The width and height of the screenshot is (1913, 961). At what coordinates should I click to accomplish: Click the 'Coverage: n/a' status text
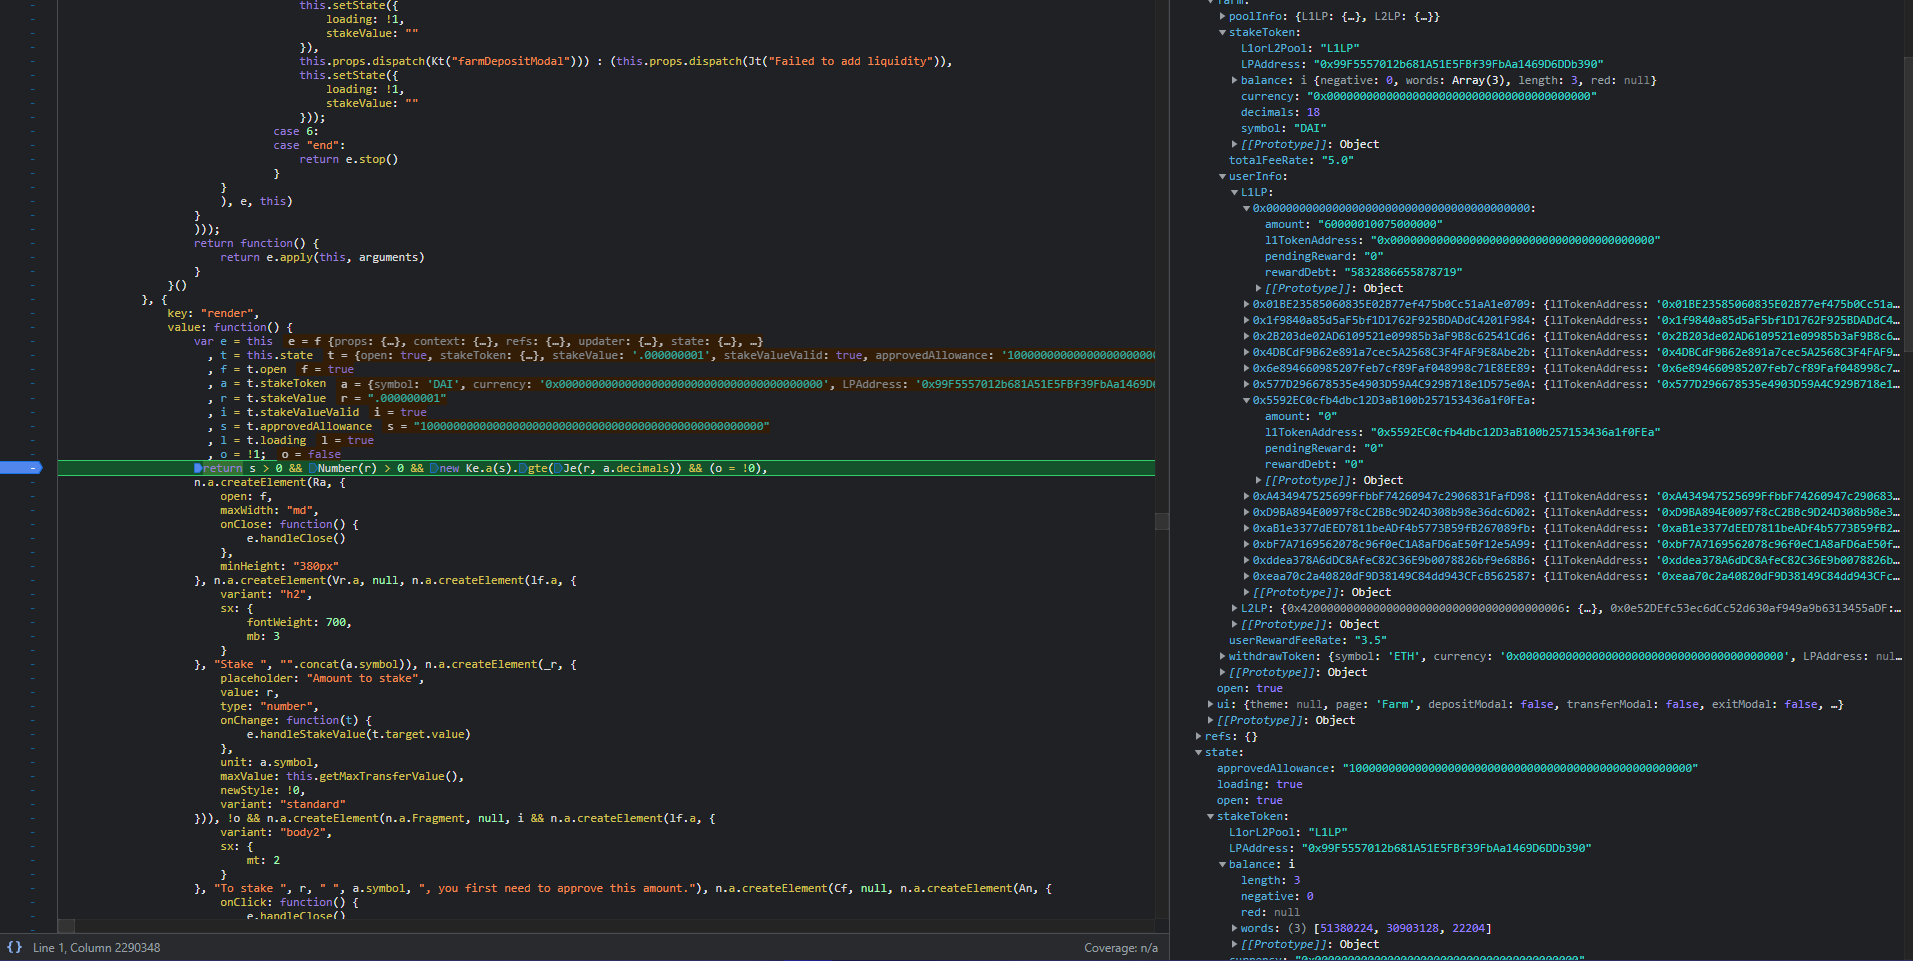[1121, 947]
